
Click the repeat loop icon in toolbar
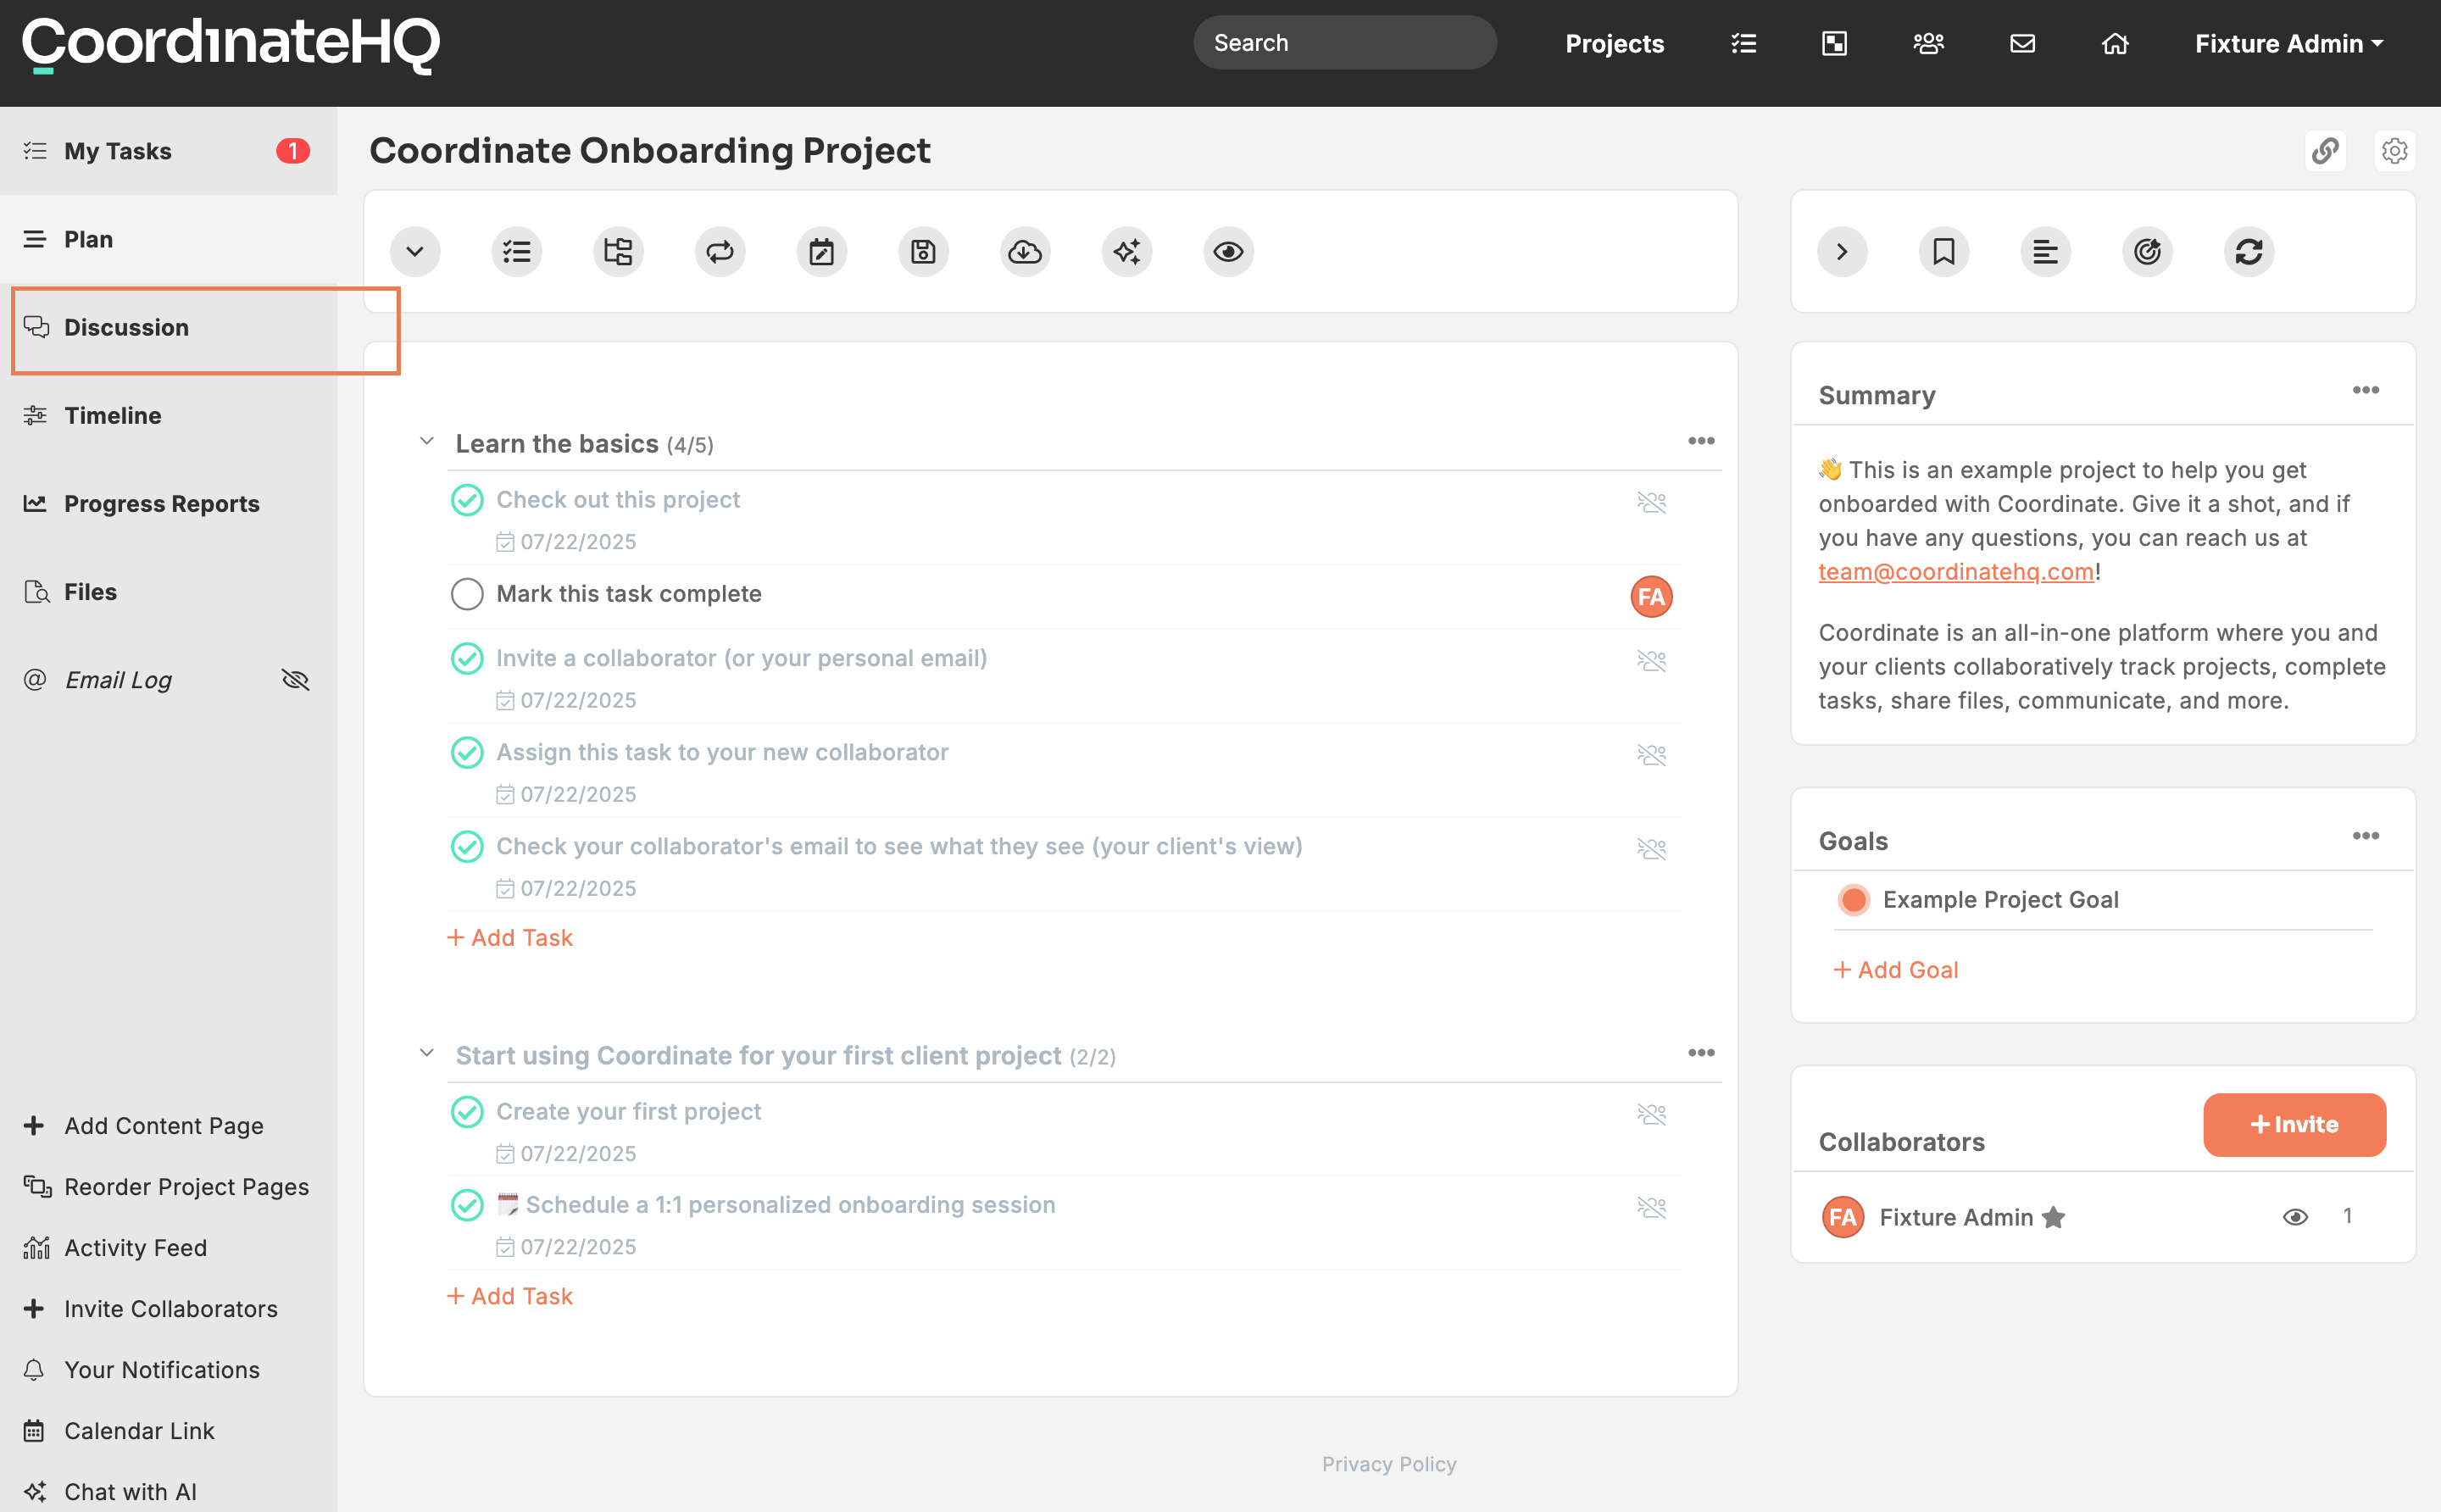(720, 251)
